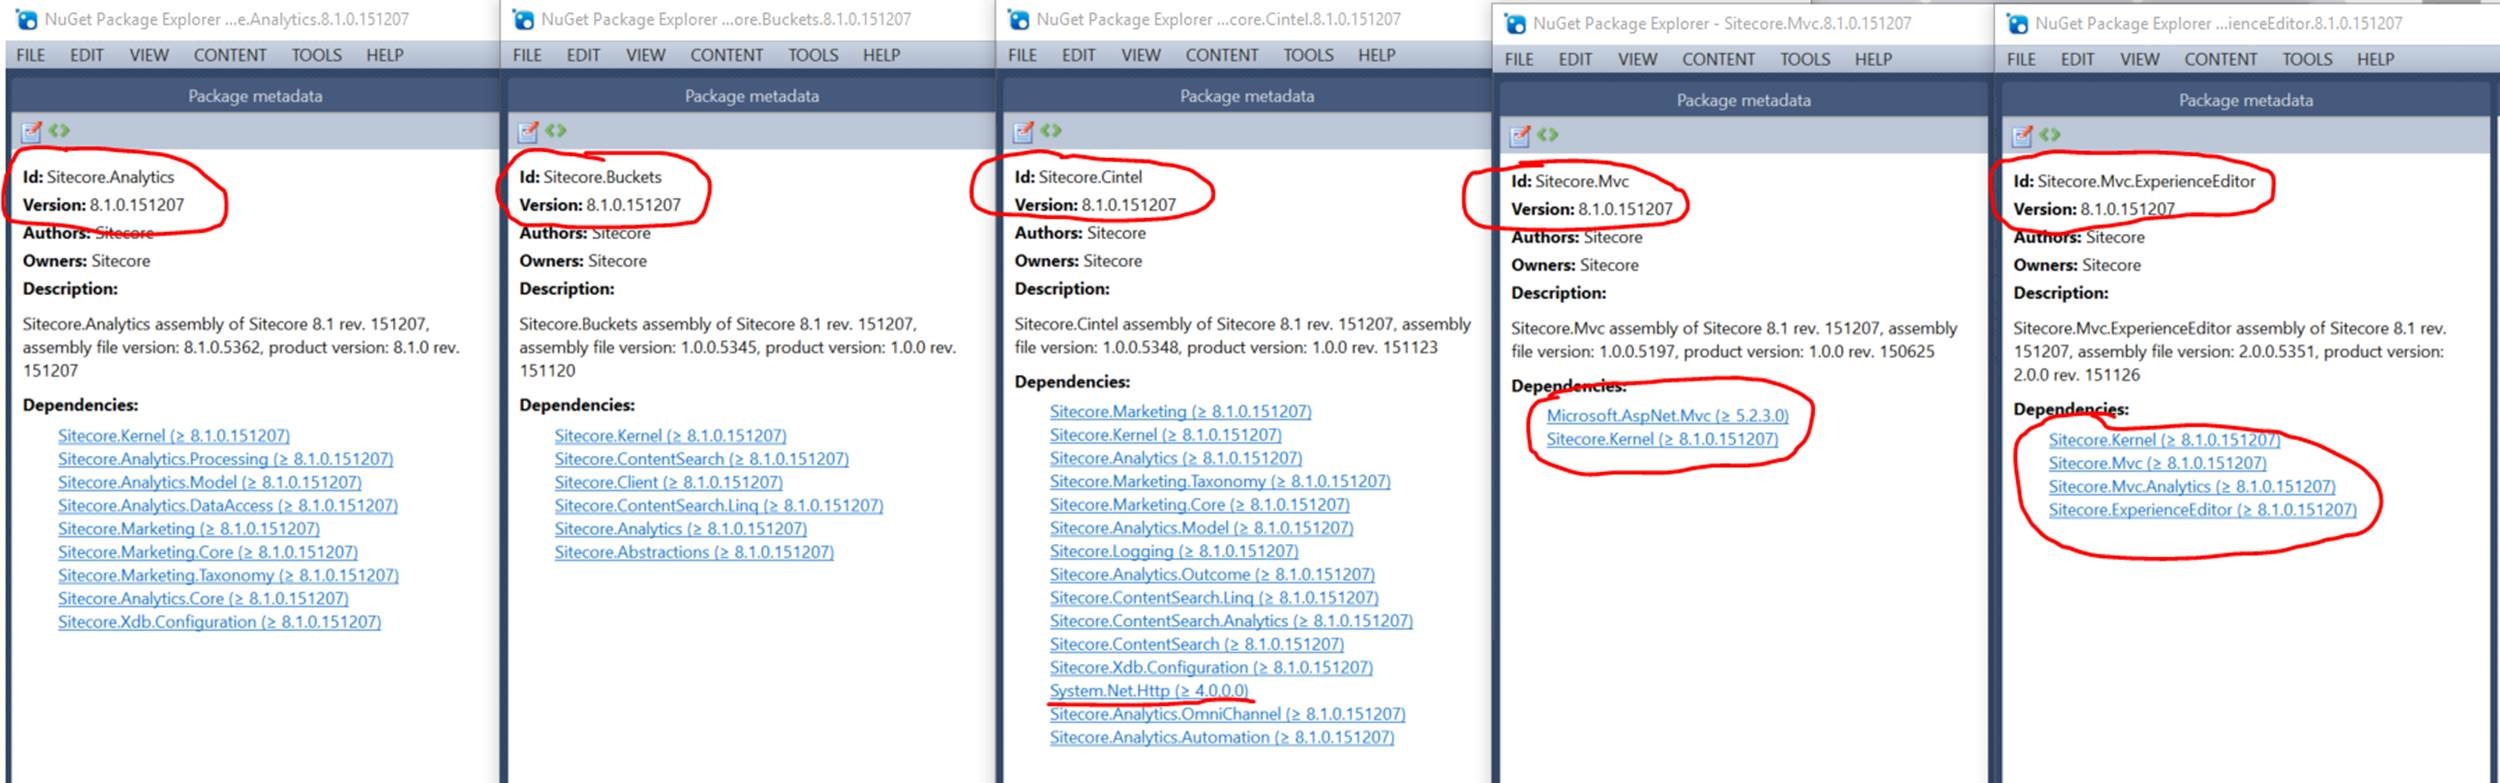The width and height of the screenshot is (2500, 783).
Task: Open Sitecore.Mvc.Analytics dependency link
Action: [2192, 487]
